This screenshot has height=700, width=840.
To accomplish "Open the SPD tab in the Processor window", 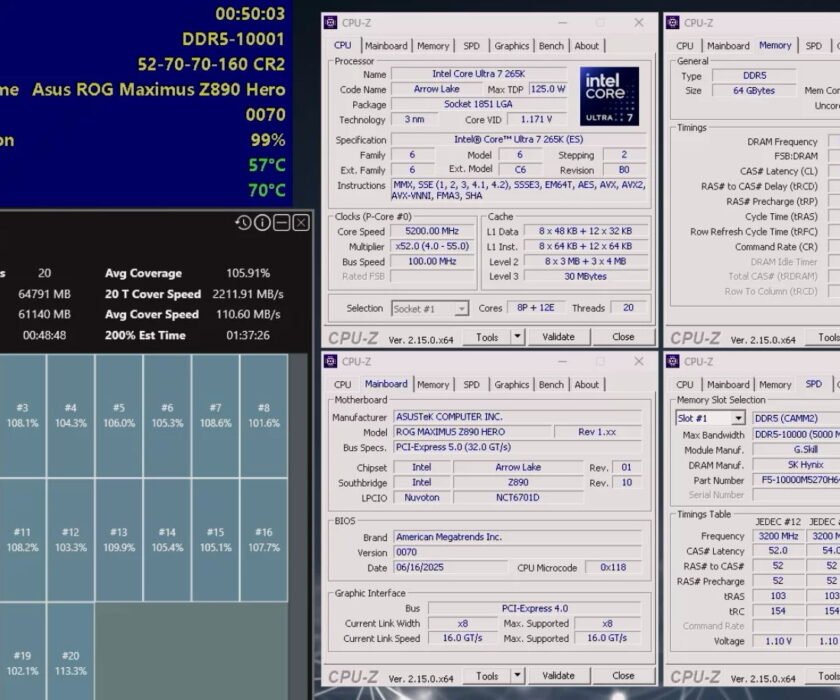I will tap(471, 46).
